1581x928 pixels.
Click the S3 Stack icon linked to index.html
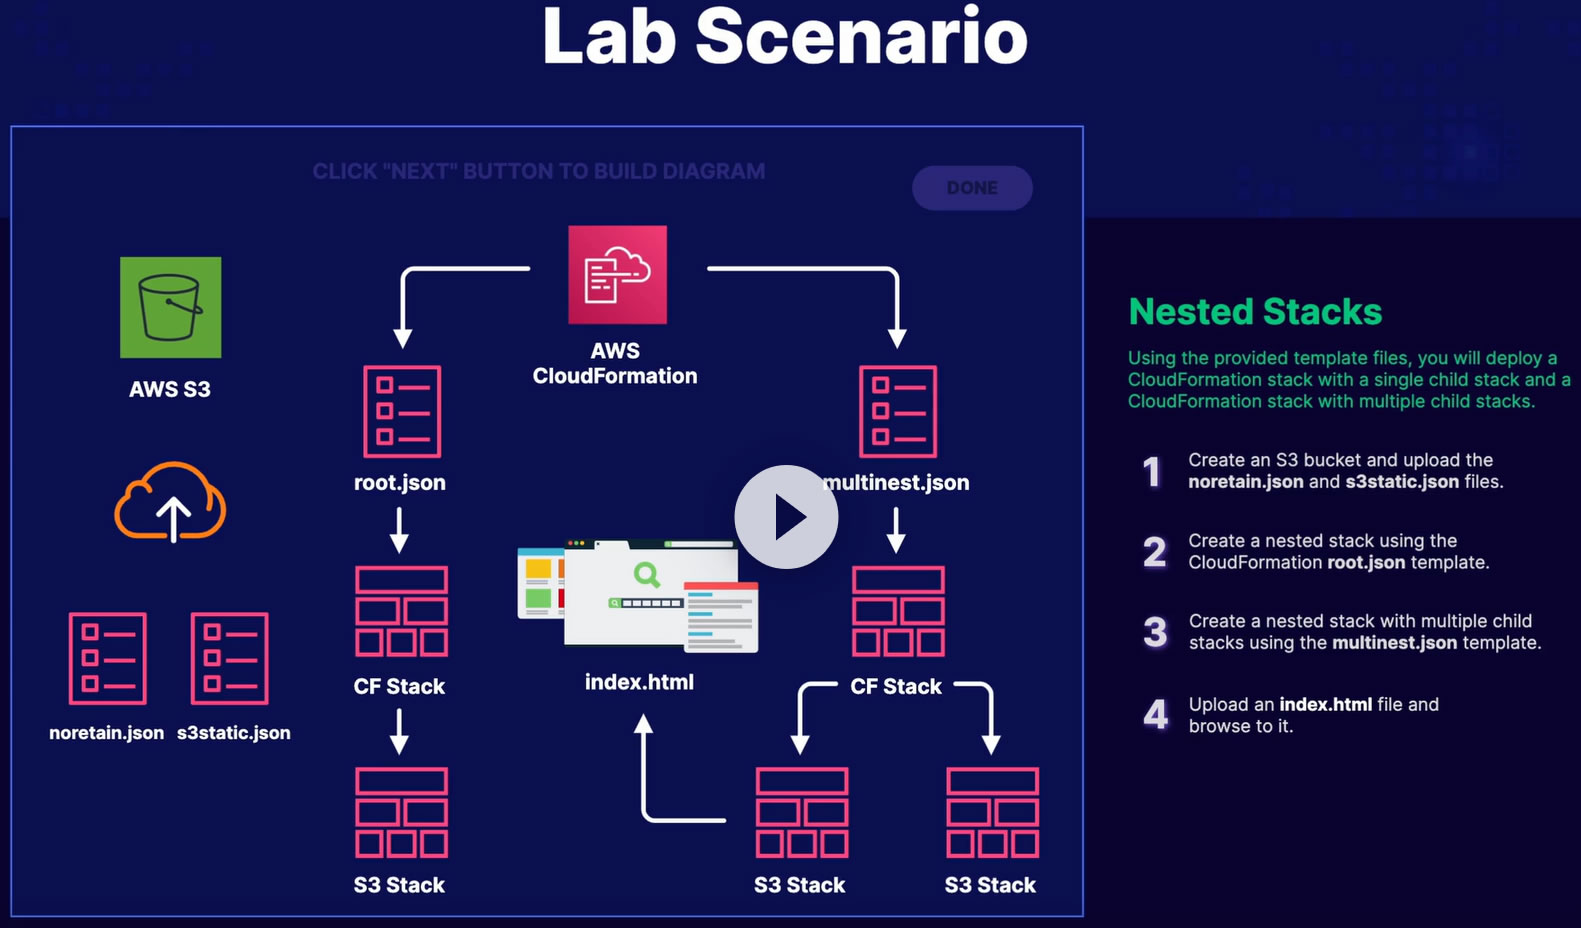[802, 812]
